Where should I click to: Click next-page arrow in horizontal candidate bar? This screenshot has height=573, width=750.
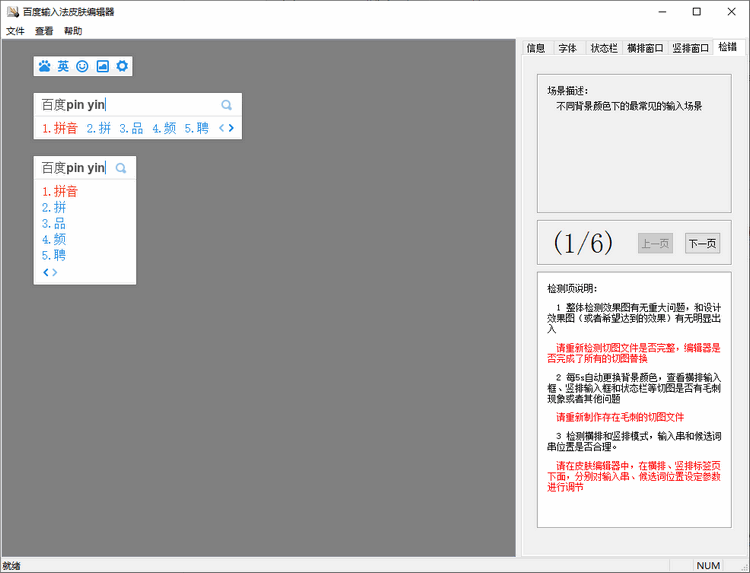point(231,128)
